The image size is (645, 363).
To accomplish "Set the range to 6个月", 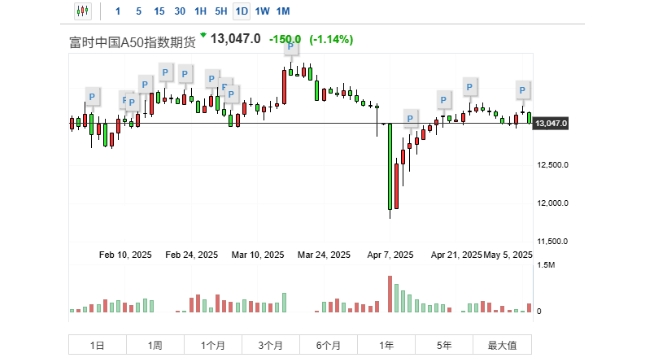I will point(329,345).
